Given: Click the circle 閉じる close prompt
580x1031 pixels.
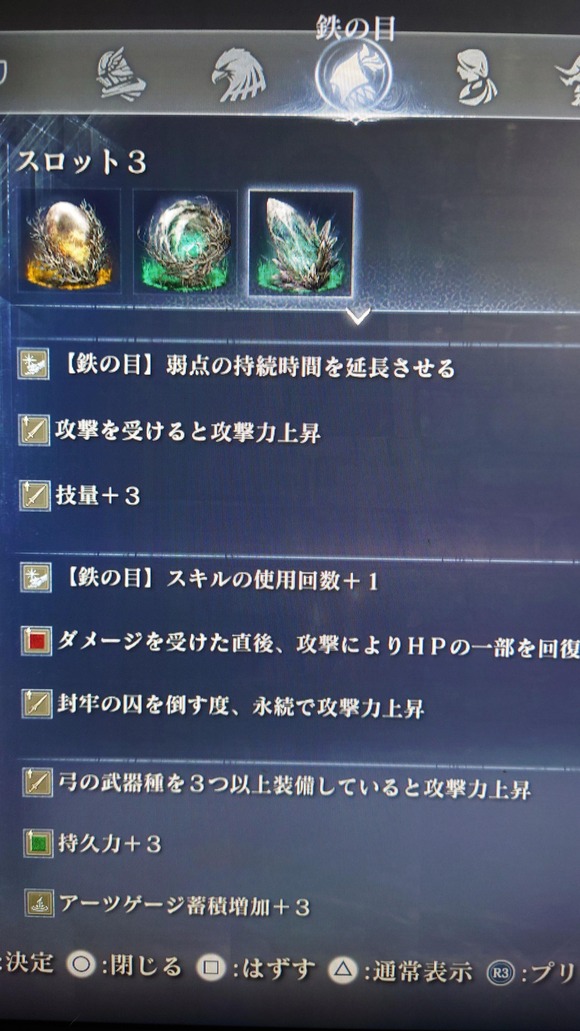Looking at the screenshot, I should (x=124, y=966).
